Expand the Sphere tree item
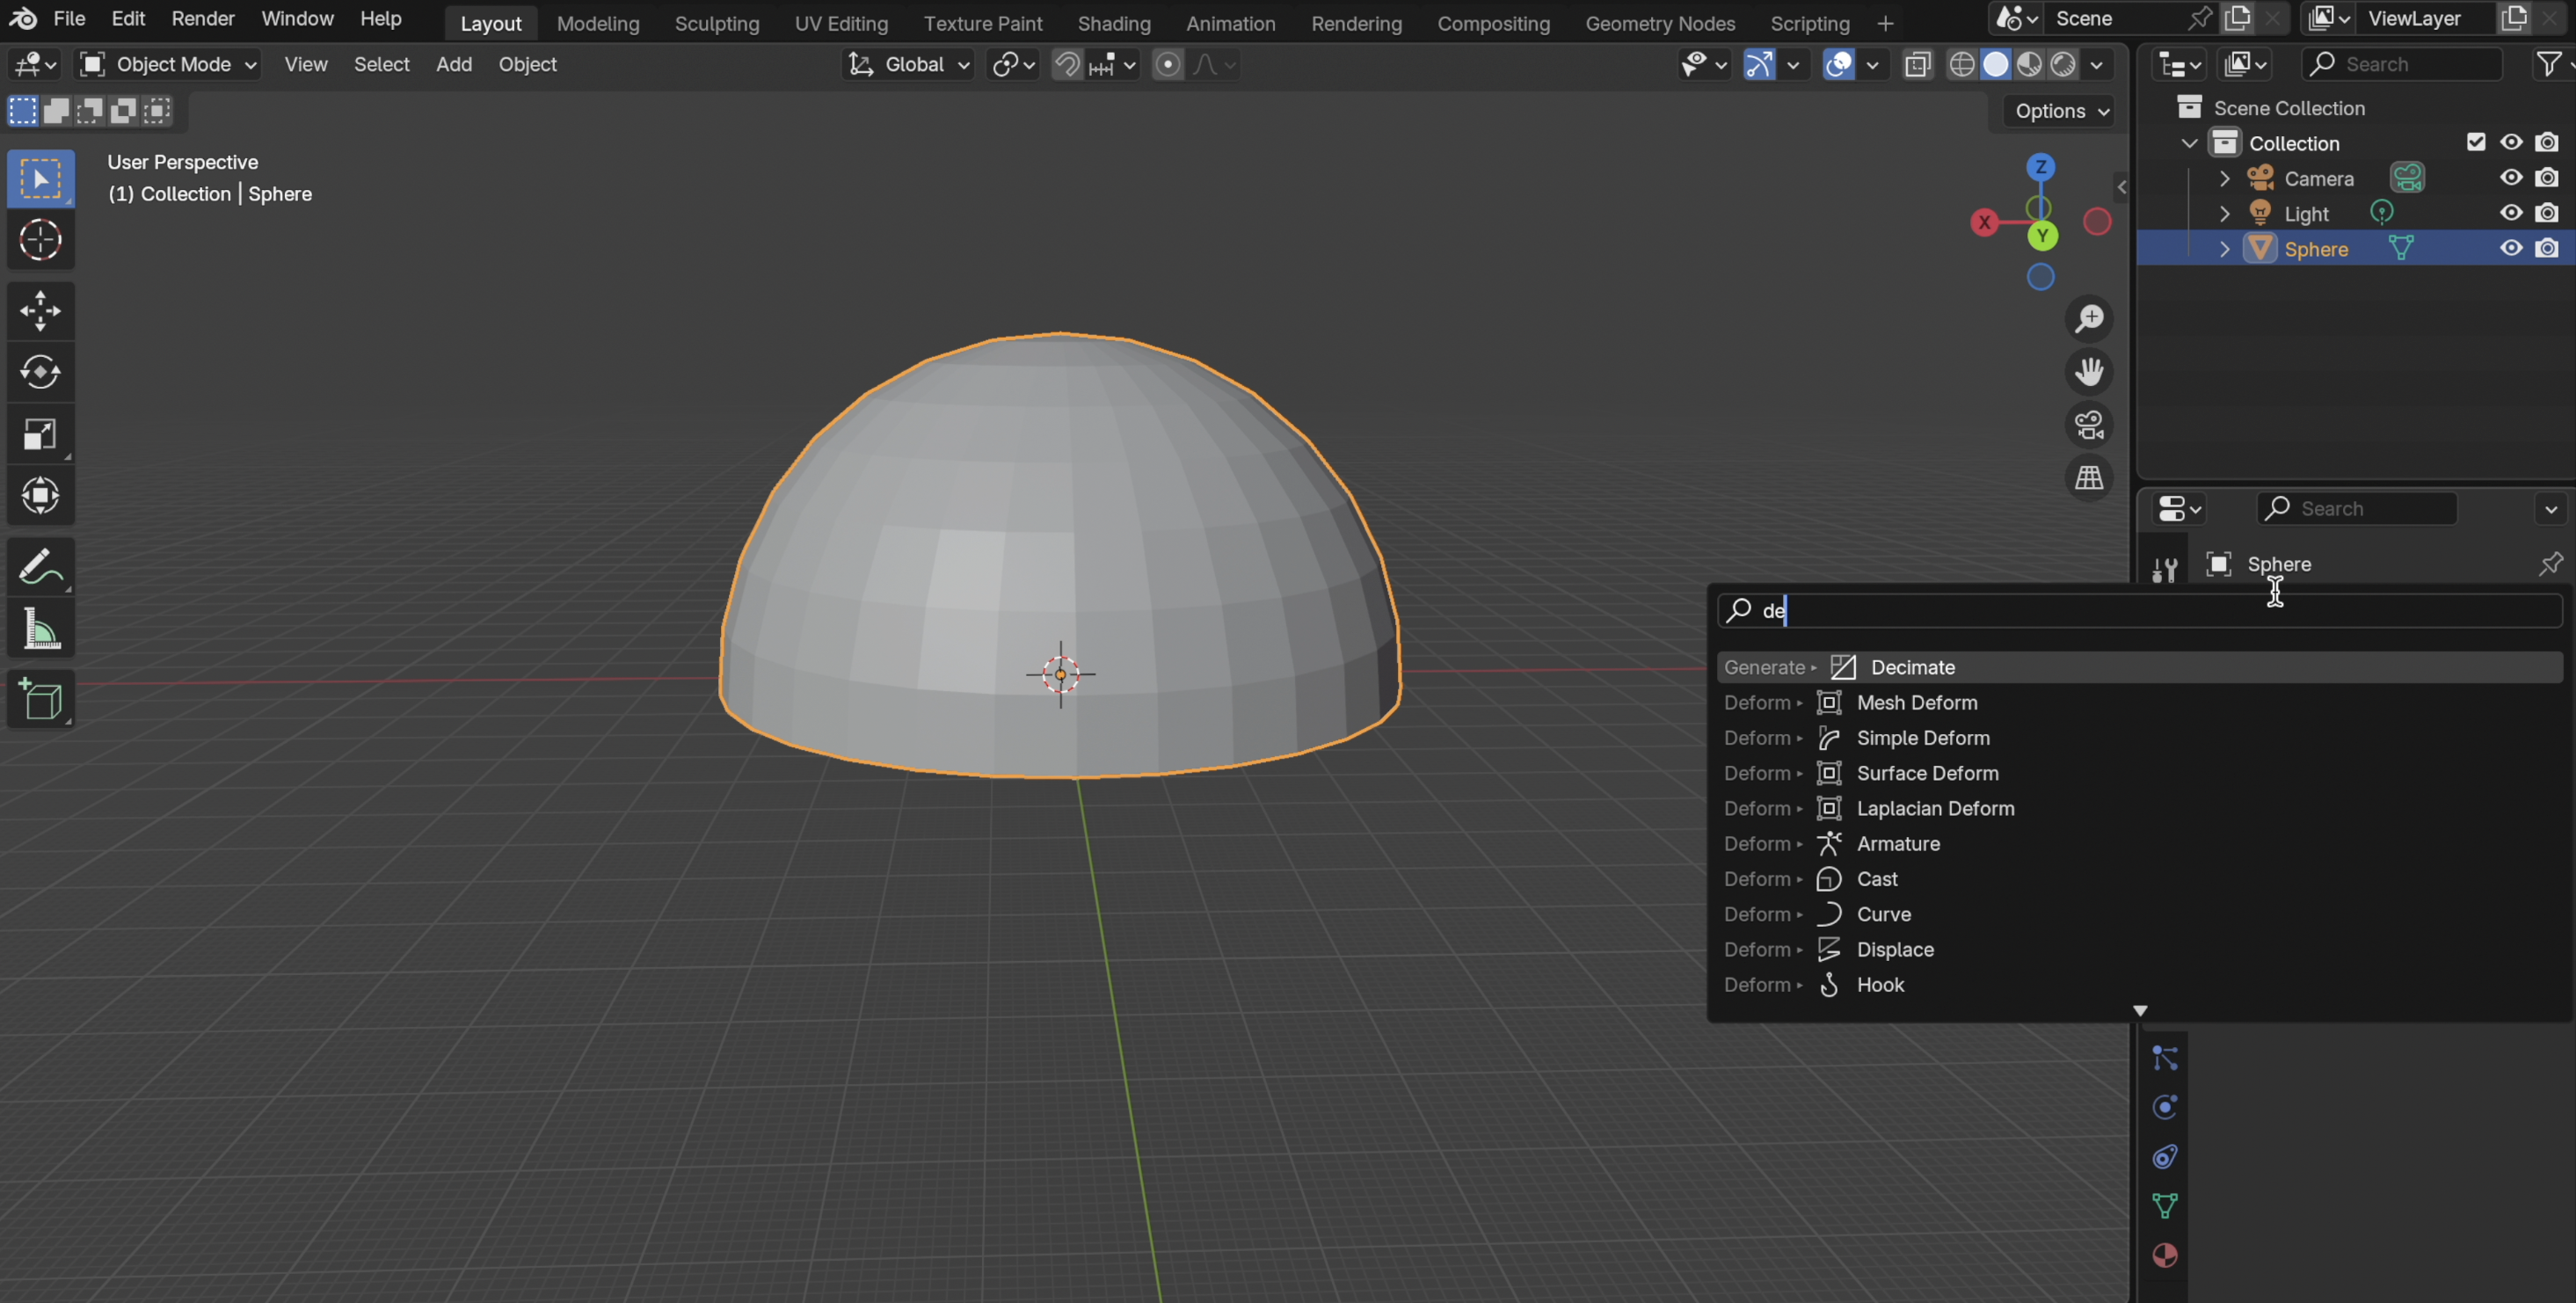Viewport: 2576px width, 1303px height. 2224,249
